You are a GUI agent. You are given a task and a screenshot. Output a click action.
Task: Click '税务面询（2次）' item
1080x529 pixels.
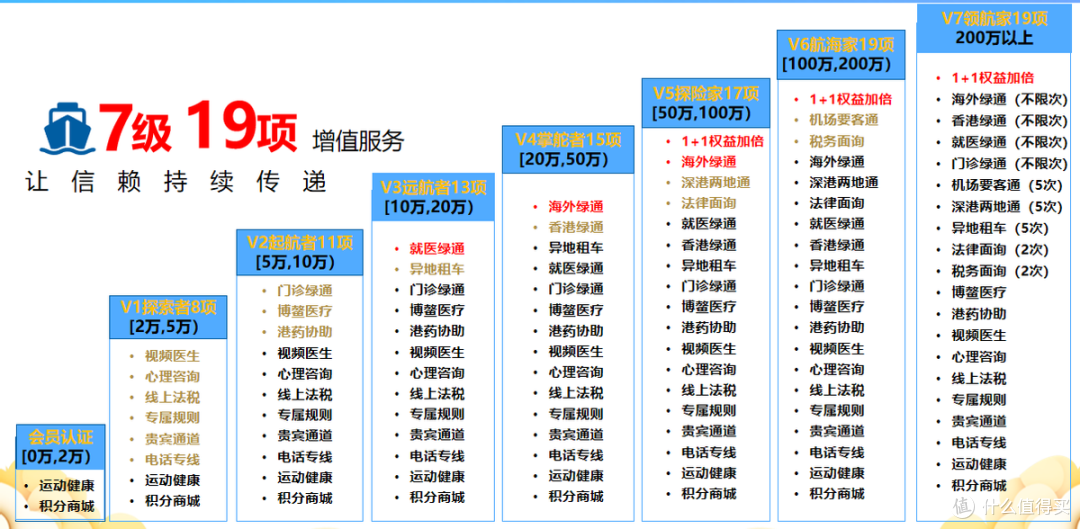coord(999,271)
